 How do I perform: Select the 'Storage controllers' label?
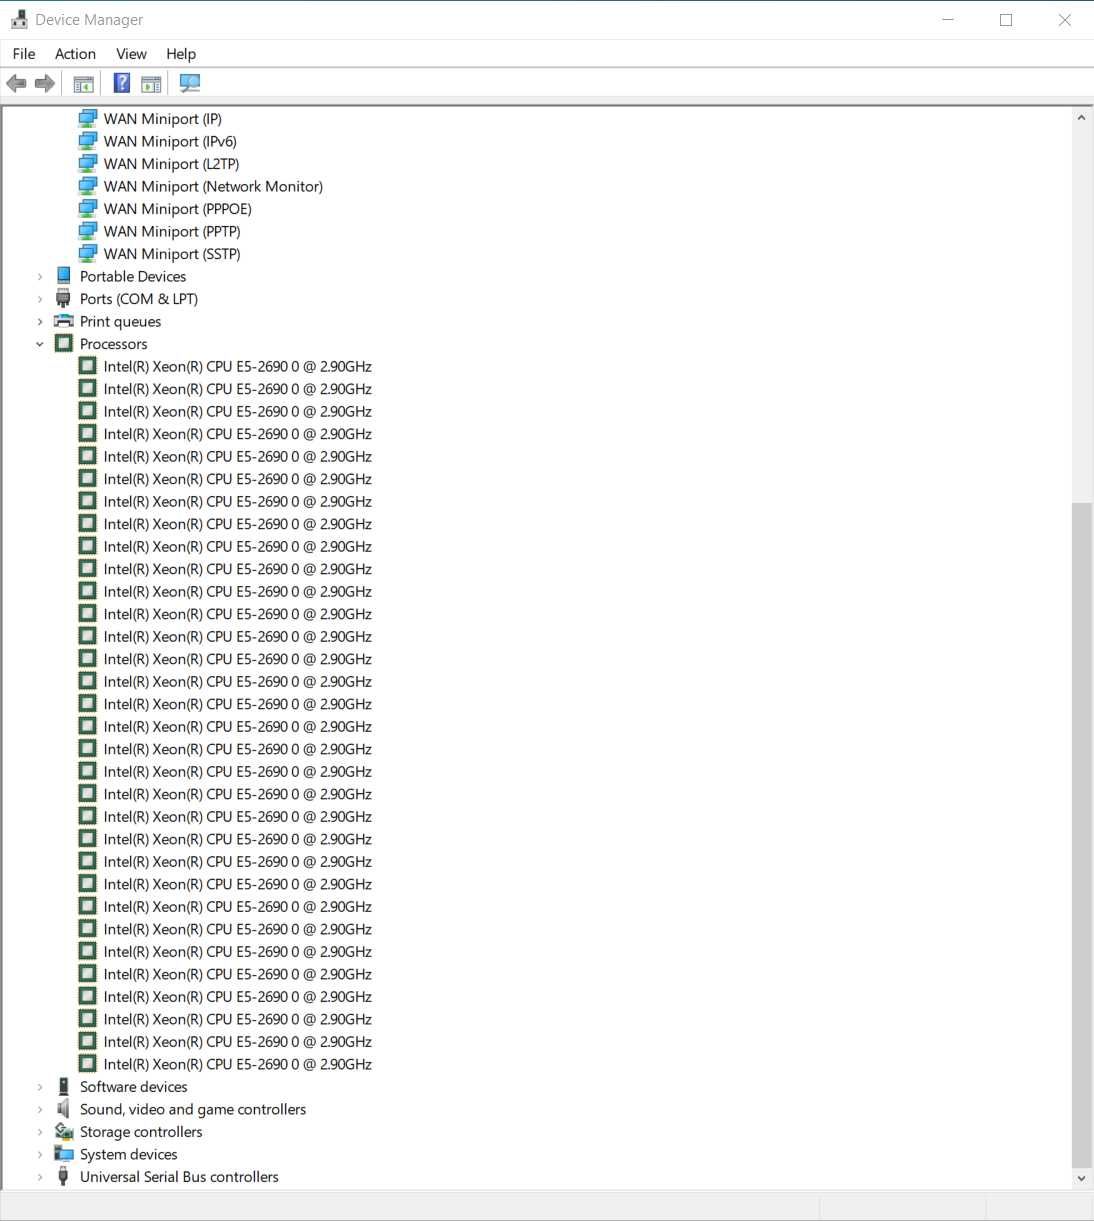(x=141, y=1132)
